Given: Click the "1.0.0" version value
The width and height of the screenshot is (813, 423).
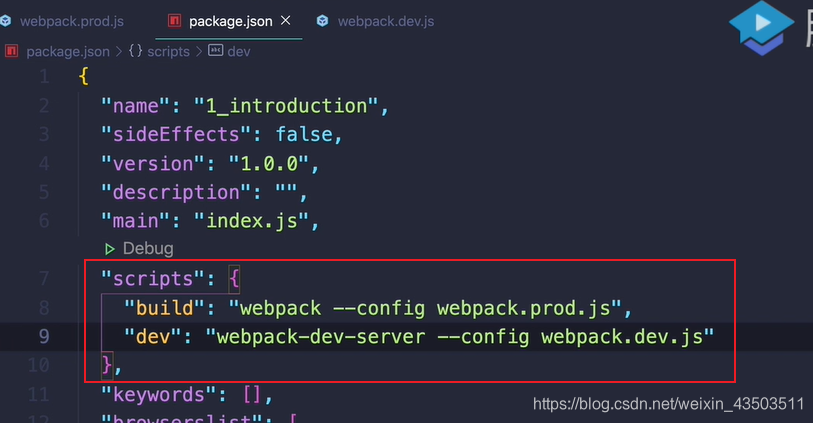Looking at the screenshot, I should pos(269,164).
